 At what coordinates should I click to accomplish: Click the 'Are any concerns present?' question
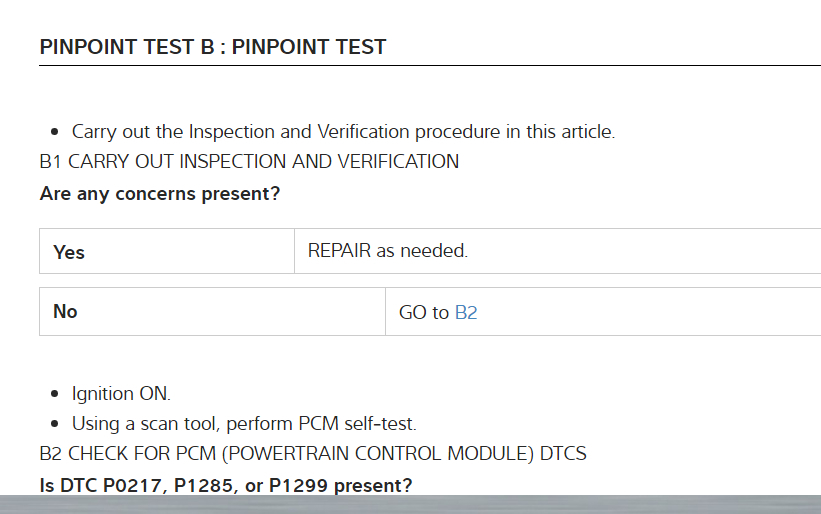click(x=160, y=193)
